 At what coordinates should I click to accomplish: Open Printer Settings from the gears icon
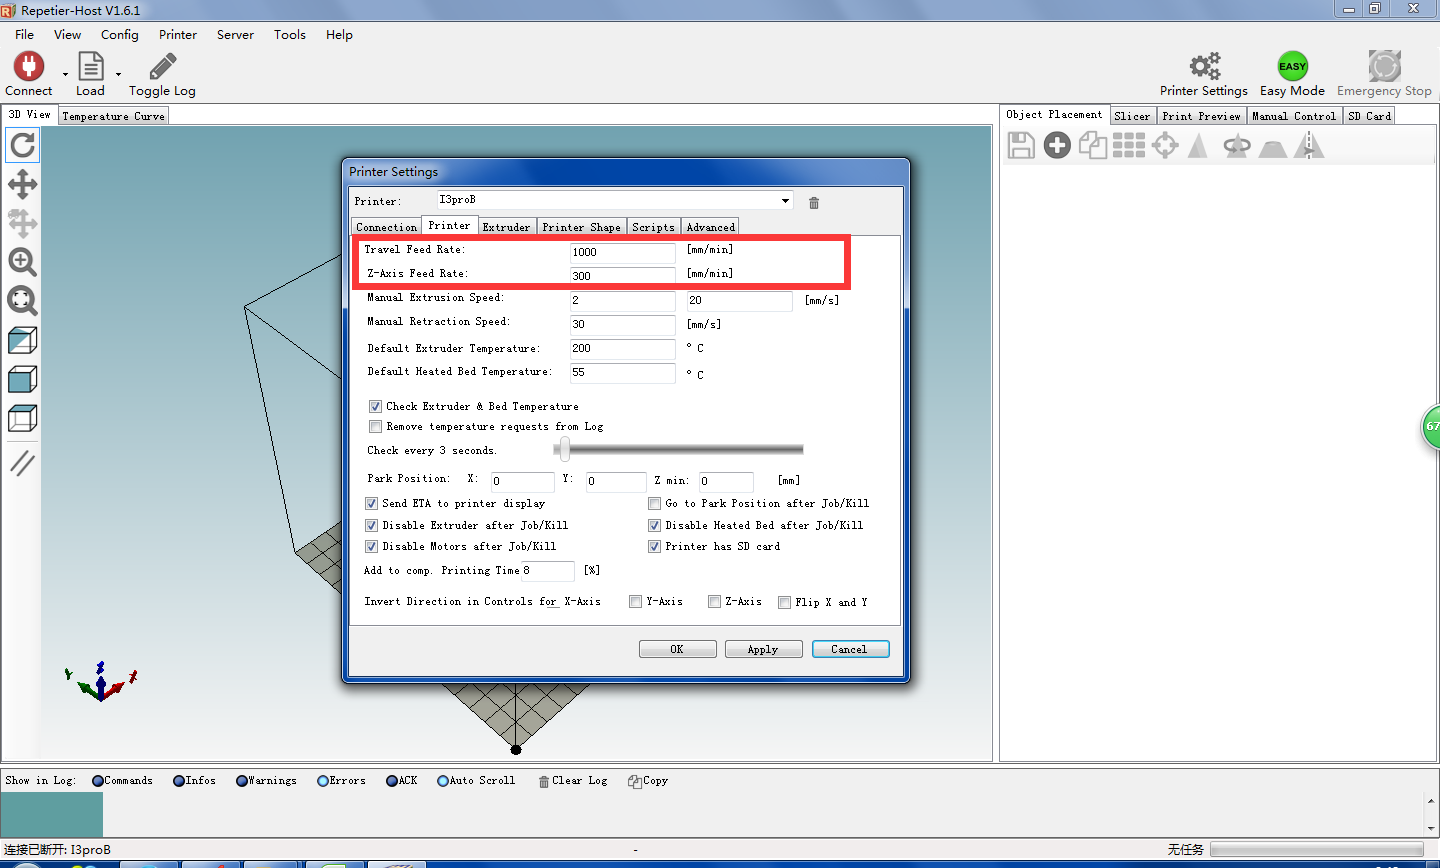pos(1204,67)
